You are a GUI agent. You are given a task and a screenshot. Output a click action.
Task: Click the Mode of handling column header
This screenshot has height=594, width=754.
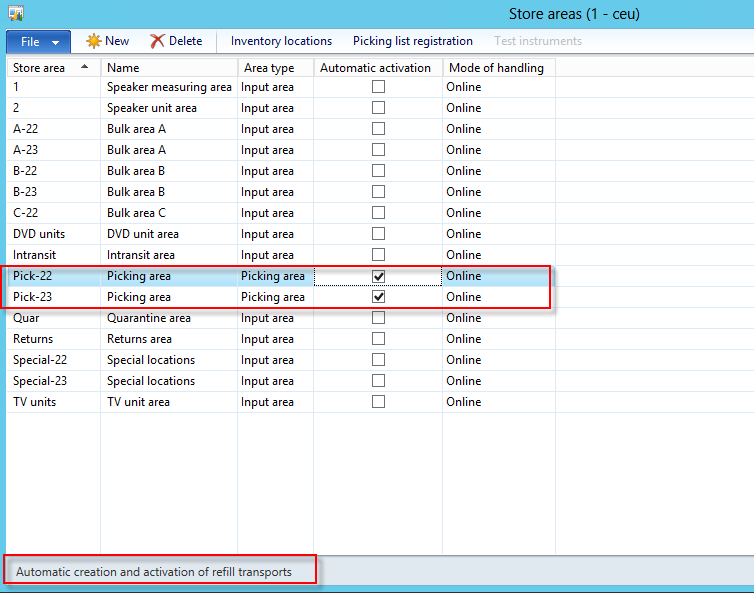[x=497, y=68]
